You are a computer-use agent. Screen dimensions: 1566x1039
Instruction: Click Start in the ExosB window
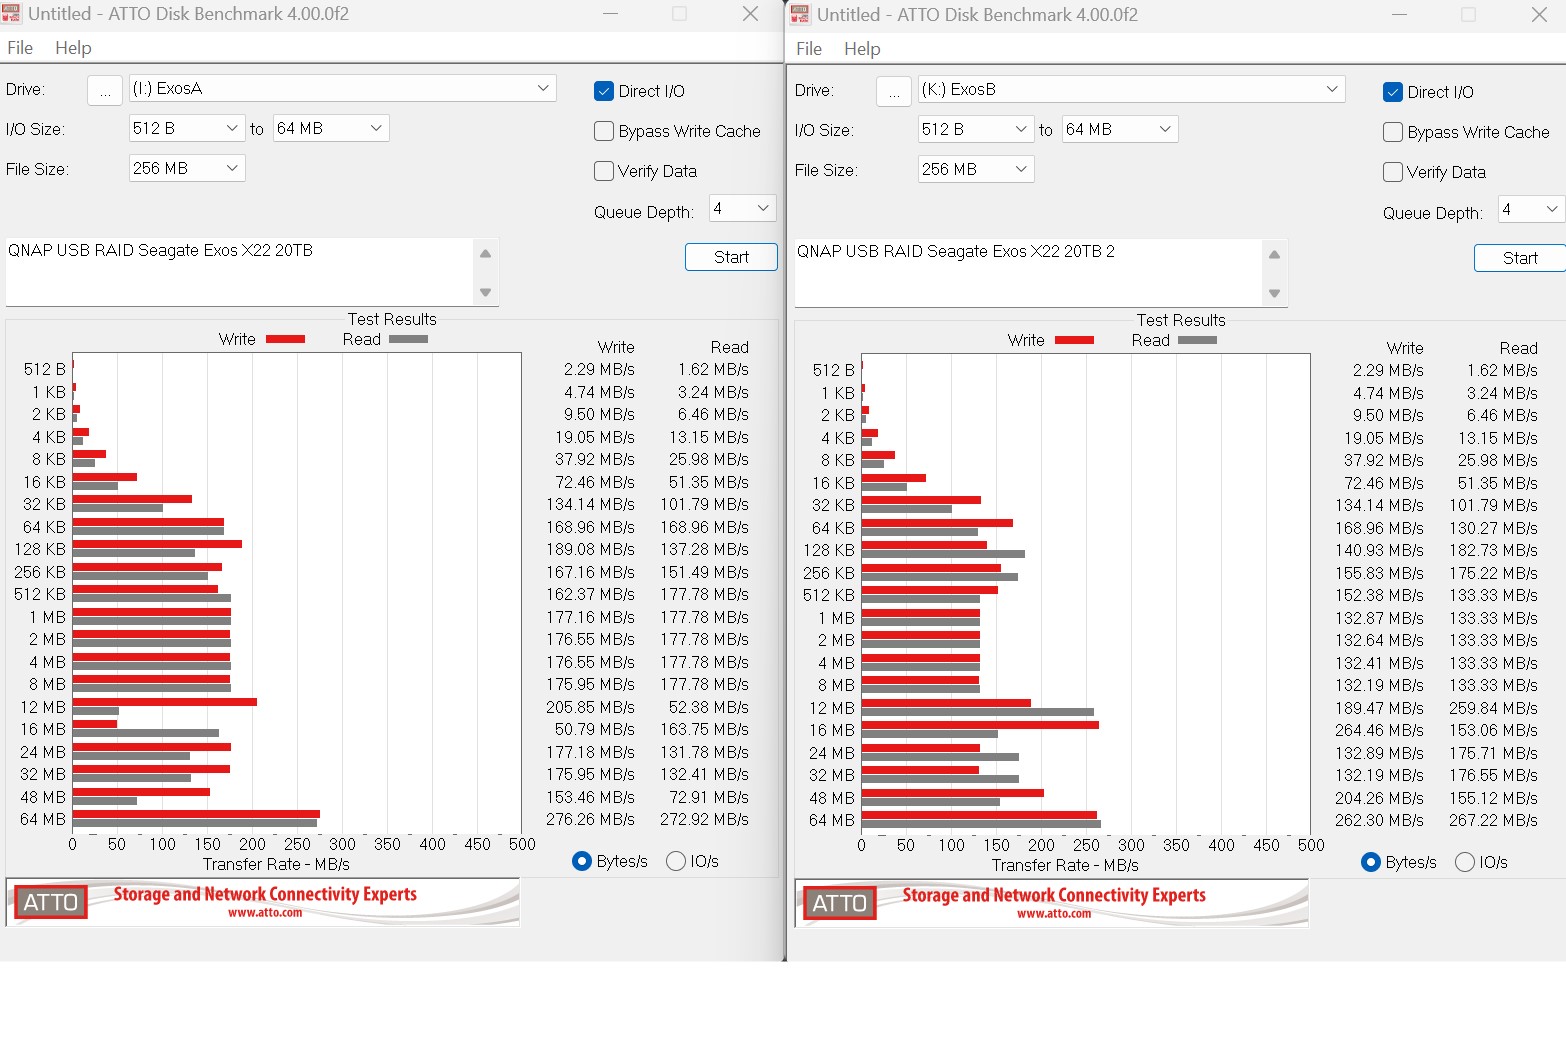(x=1520, y=258)
